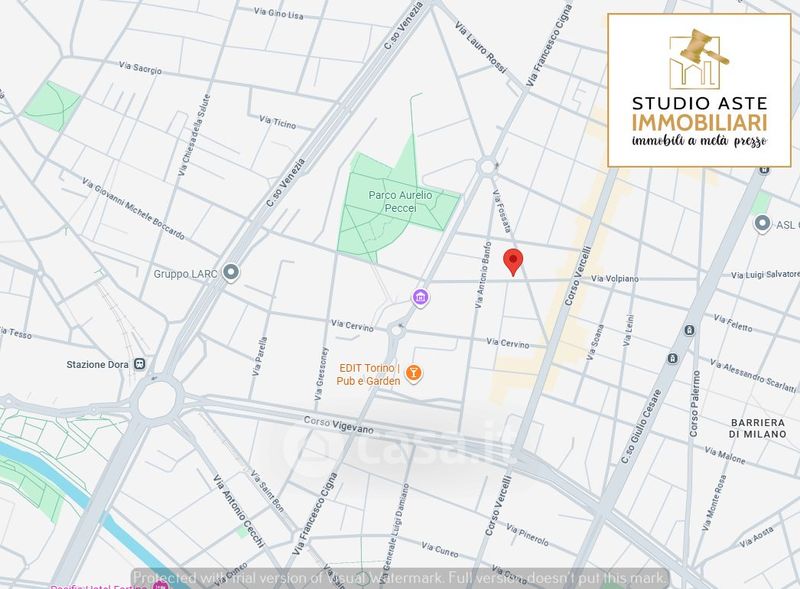800x589 pixels.
Task: Click the purple museum icon below the park
Action: click(x=421, y=298)
